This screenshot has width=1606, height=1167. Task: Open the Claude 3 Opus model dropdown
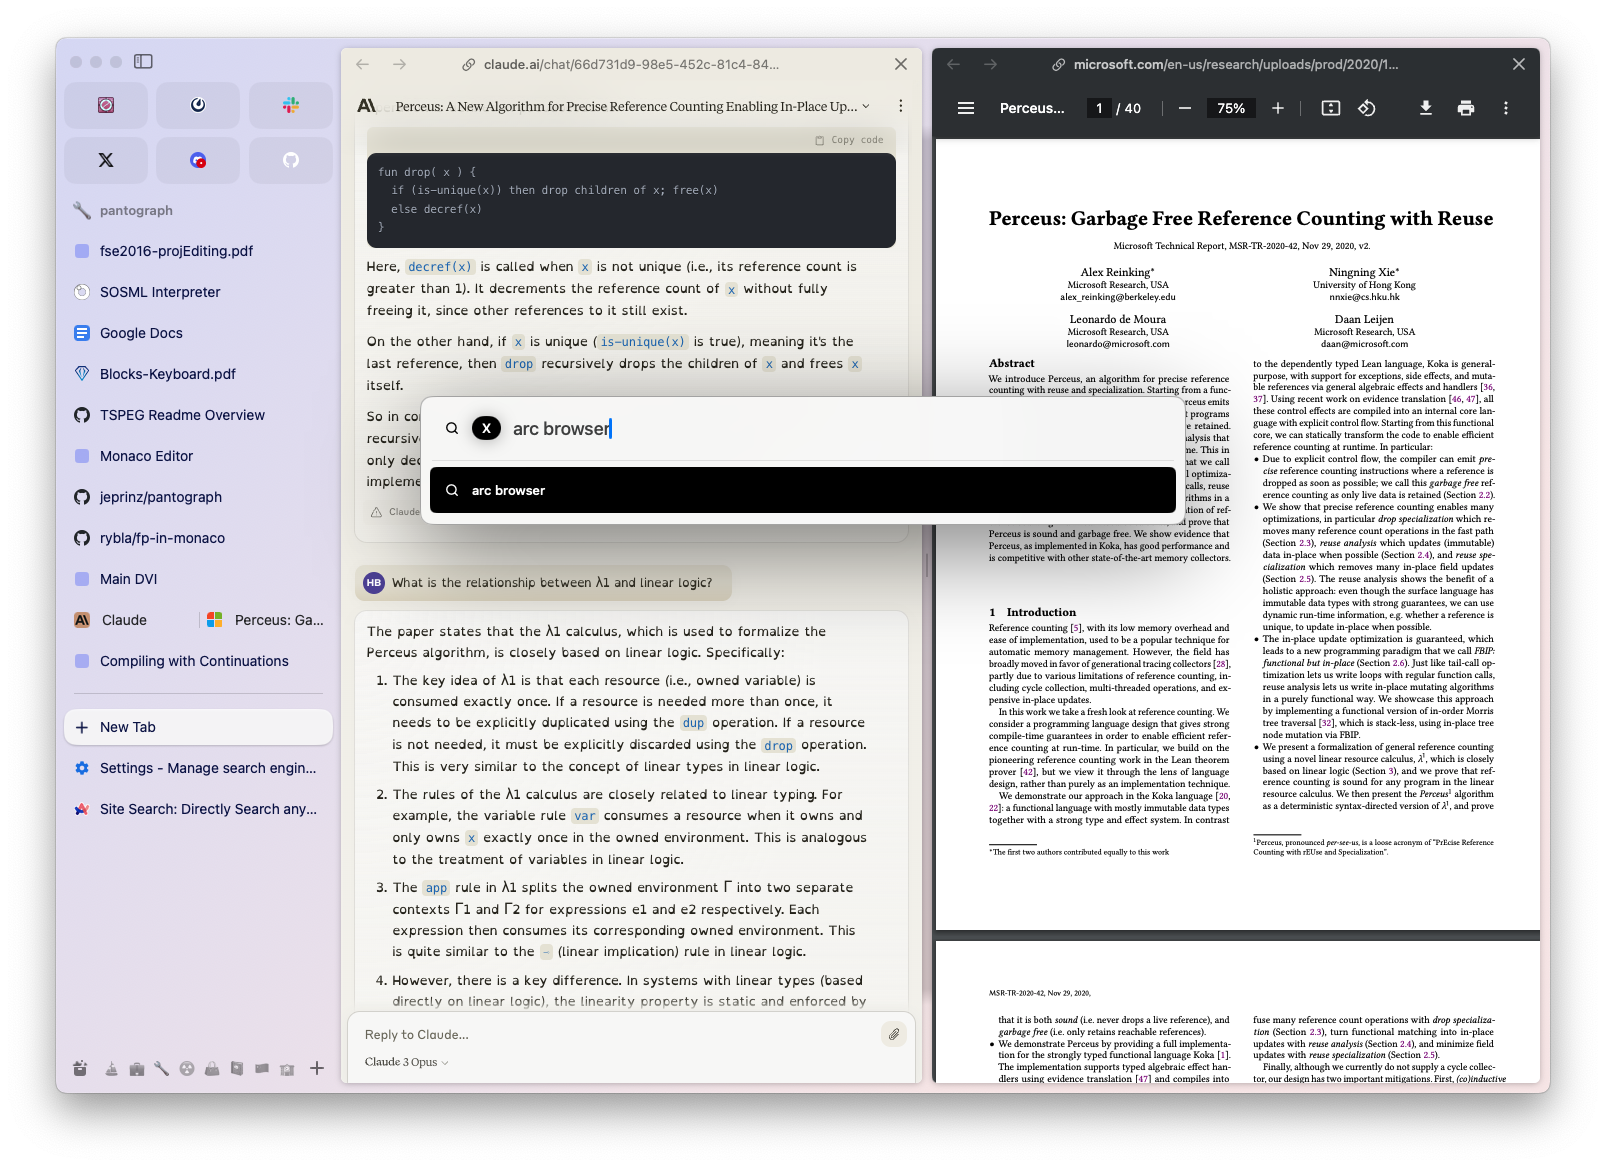pos(407,1062)
